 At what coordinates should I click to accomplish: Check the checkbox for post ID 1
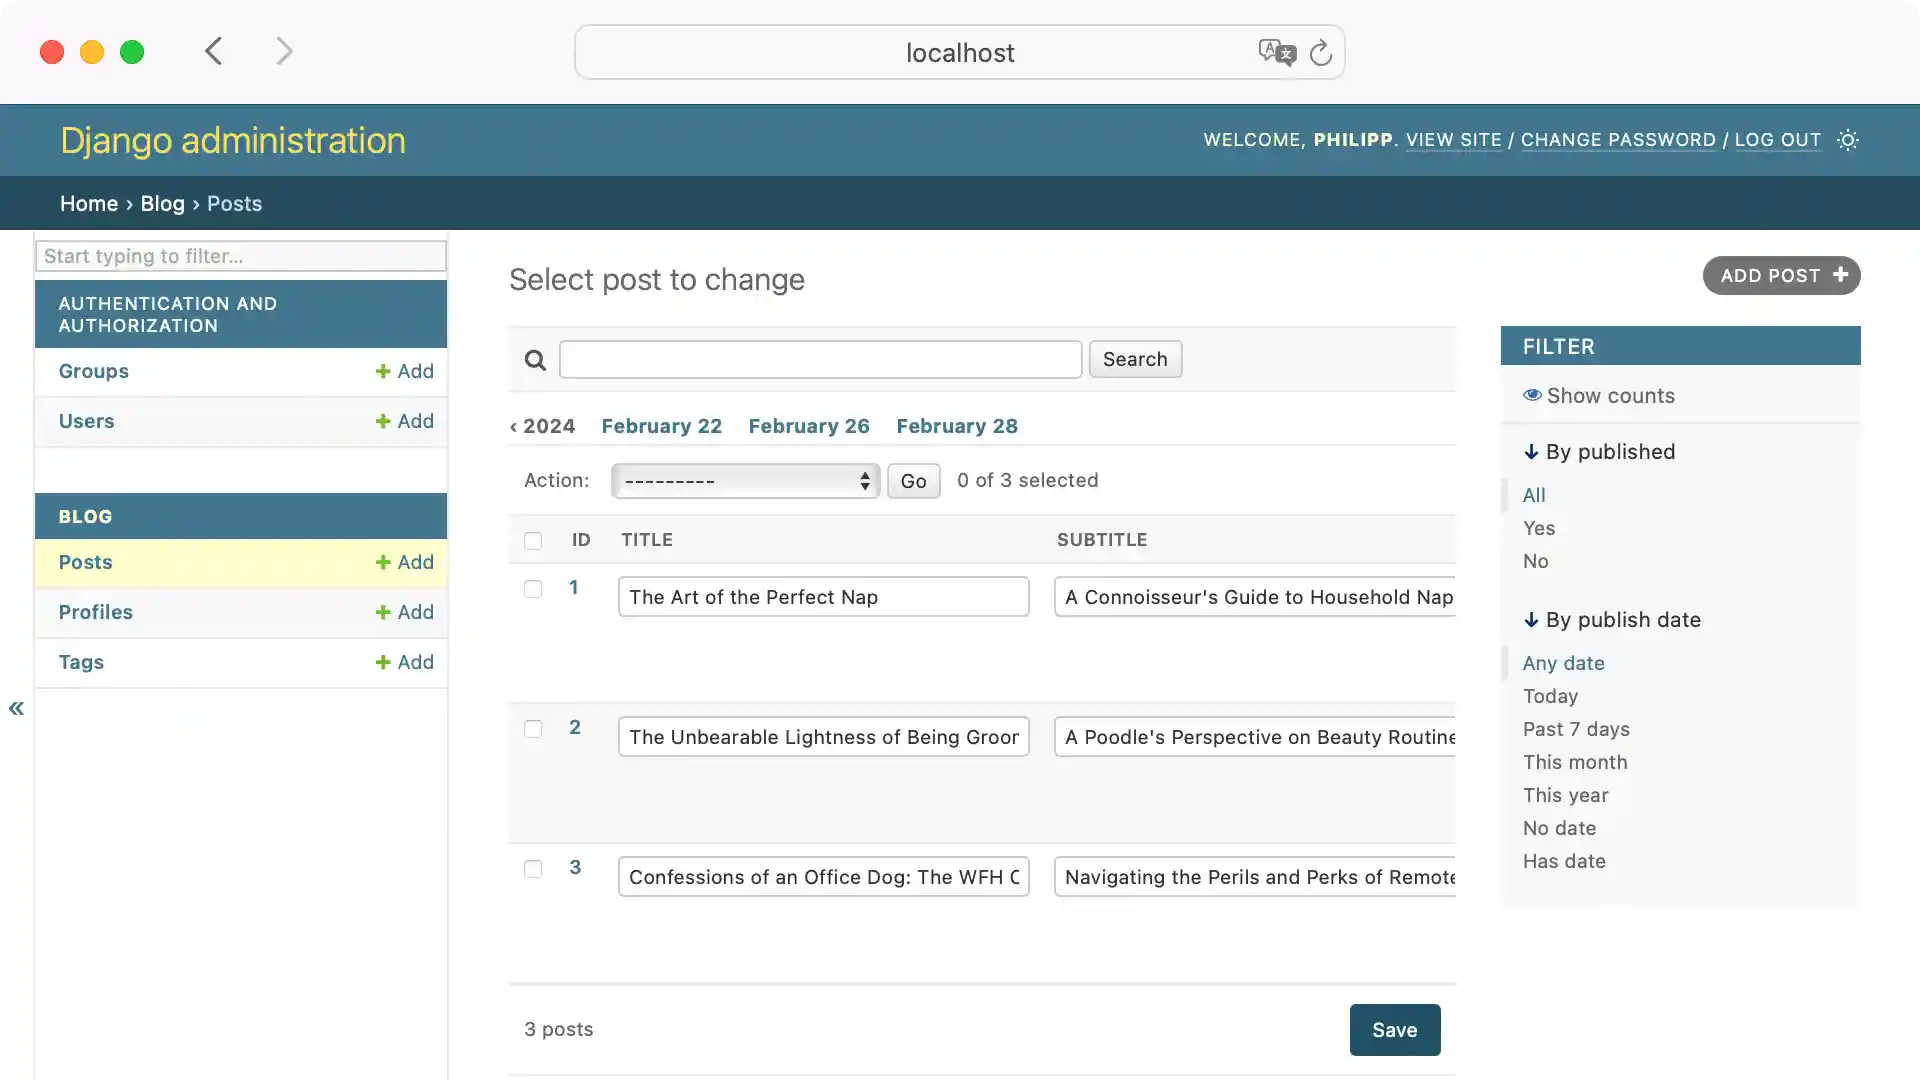point(533,589)
